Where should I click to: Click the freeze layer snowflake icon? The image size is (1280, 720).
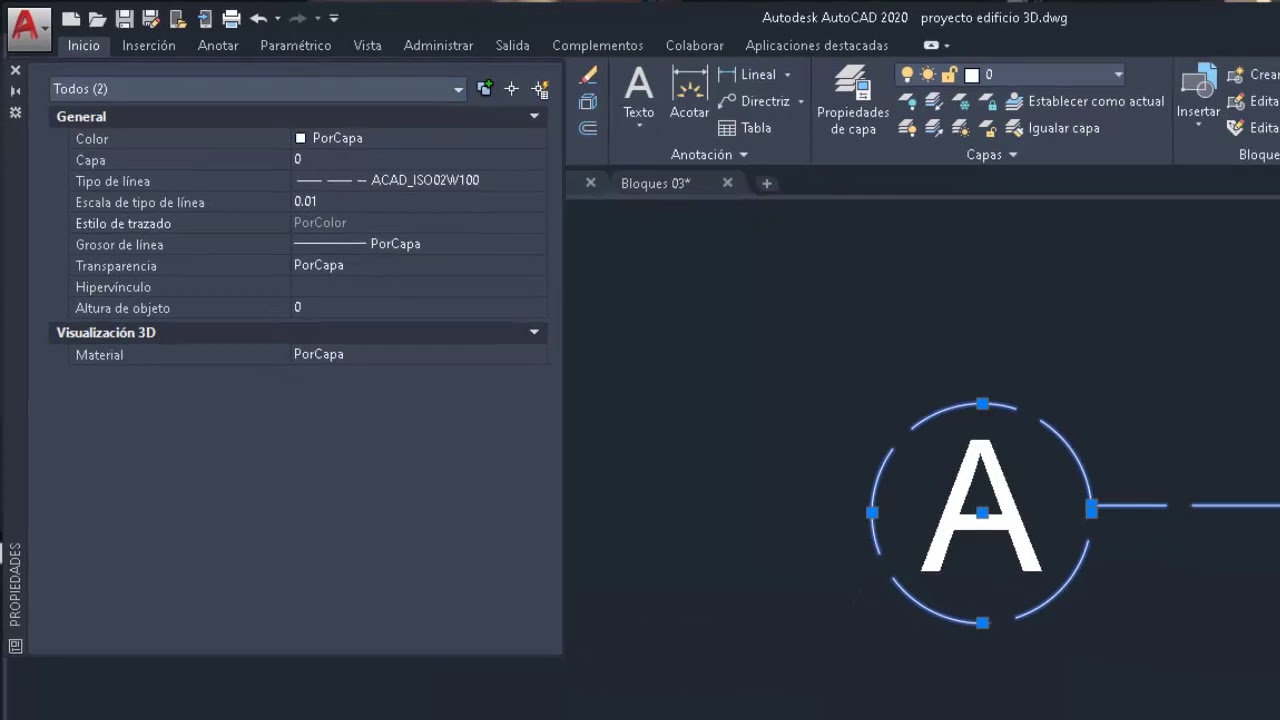961,101
